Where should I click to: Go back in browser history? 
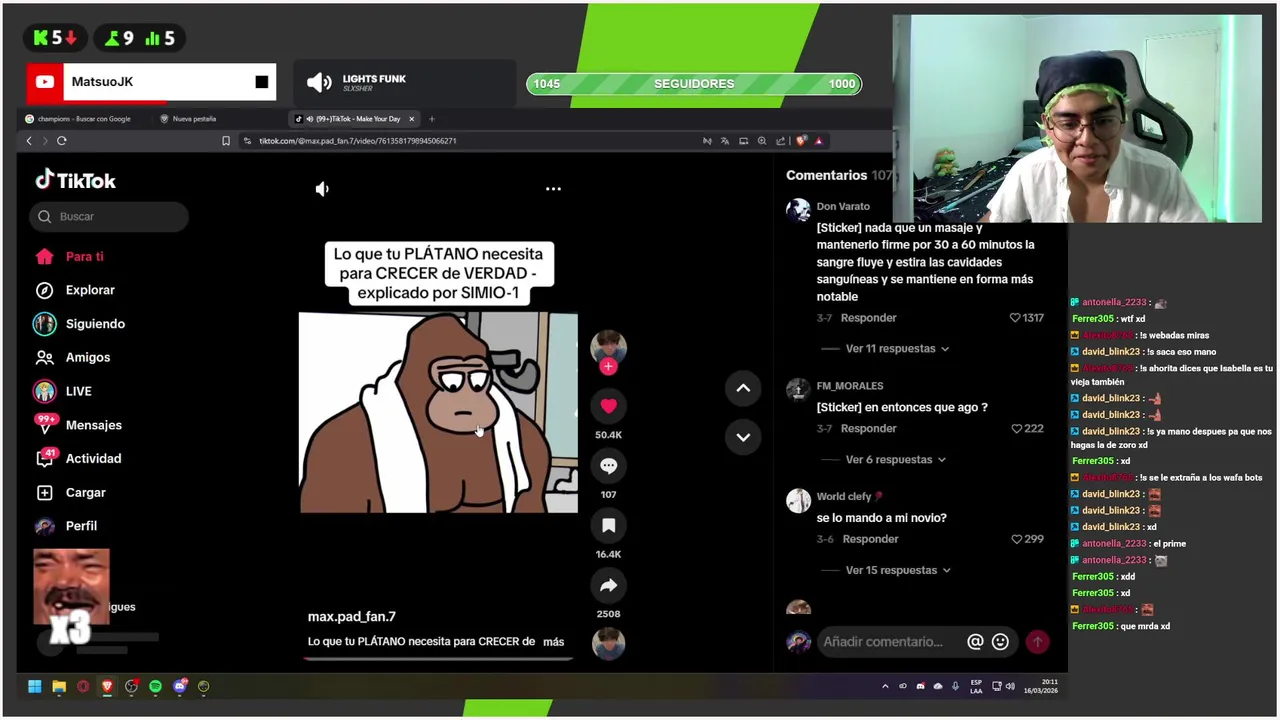29,141
